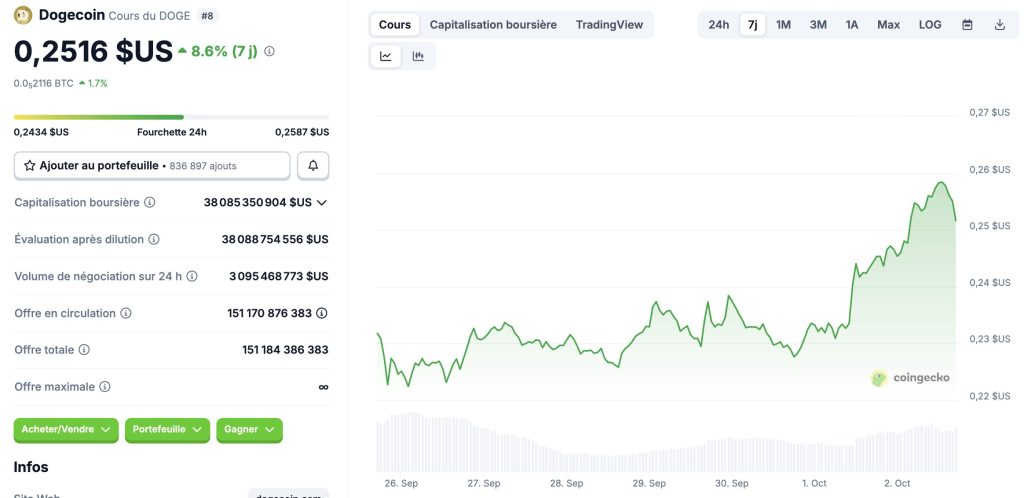Click info icon beside Offre en circulation value
The height and width of the screenshot is (498, 1024).
click(x=322, y=313)
